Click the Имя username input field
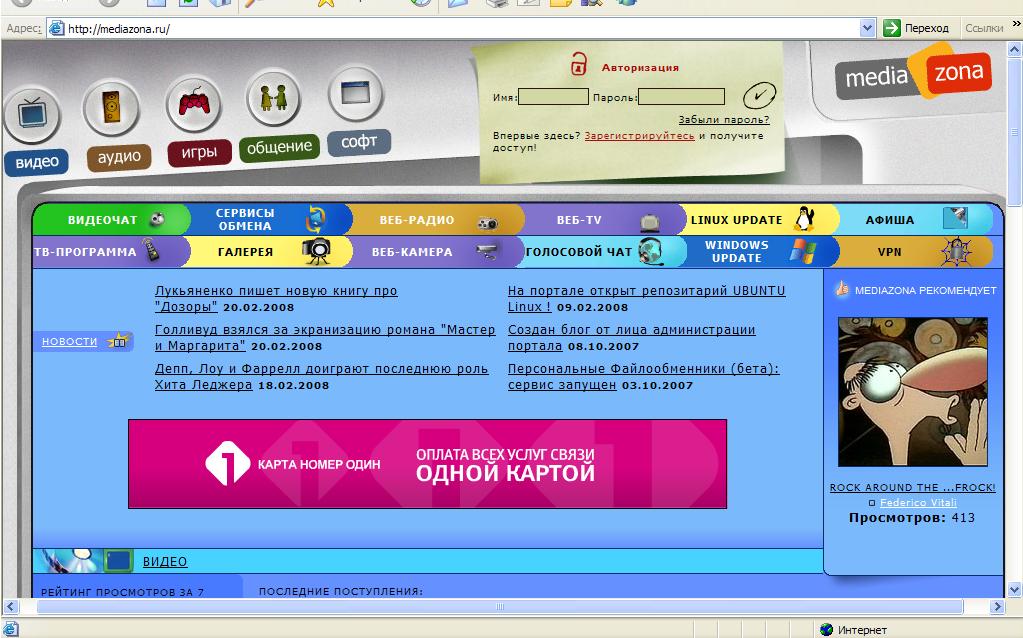1023x638 pixels. click(553, 97)
